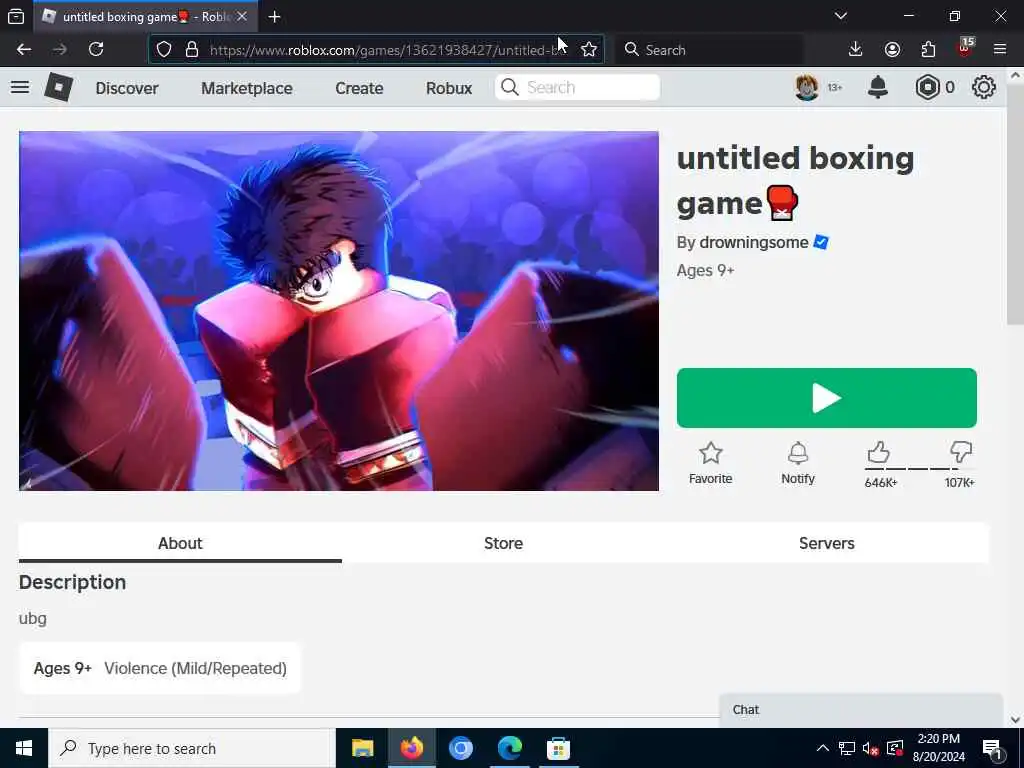This screenshot has height=768, width=1024.
Task: Go to the Create page
Action: click(359, 88)
